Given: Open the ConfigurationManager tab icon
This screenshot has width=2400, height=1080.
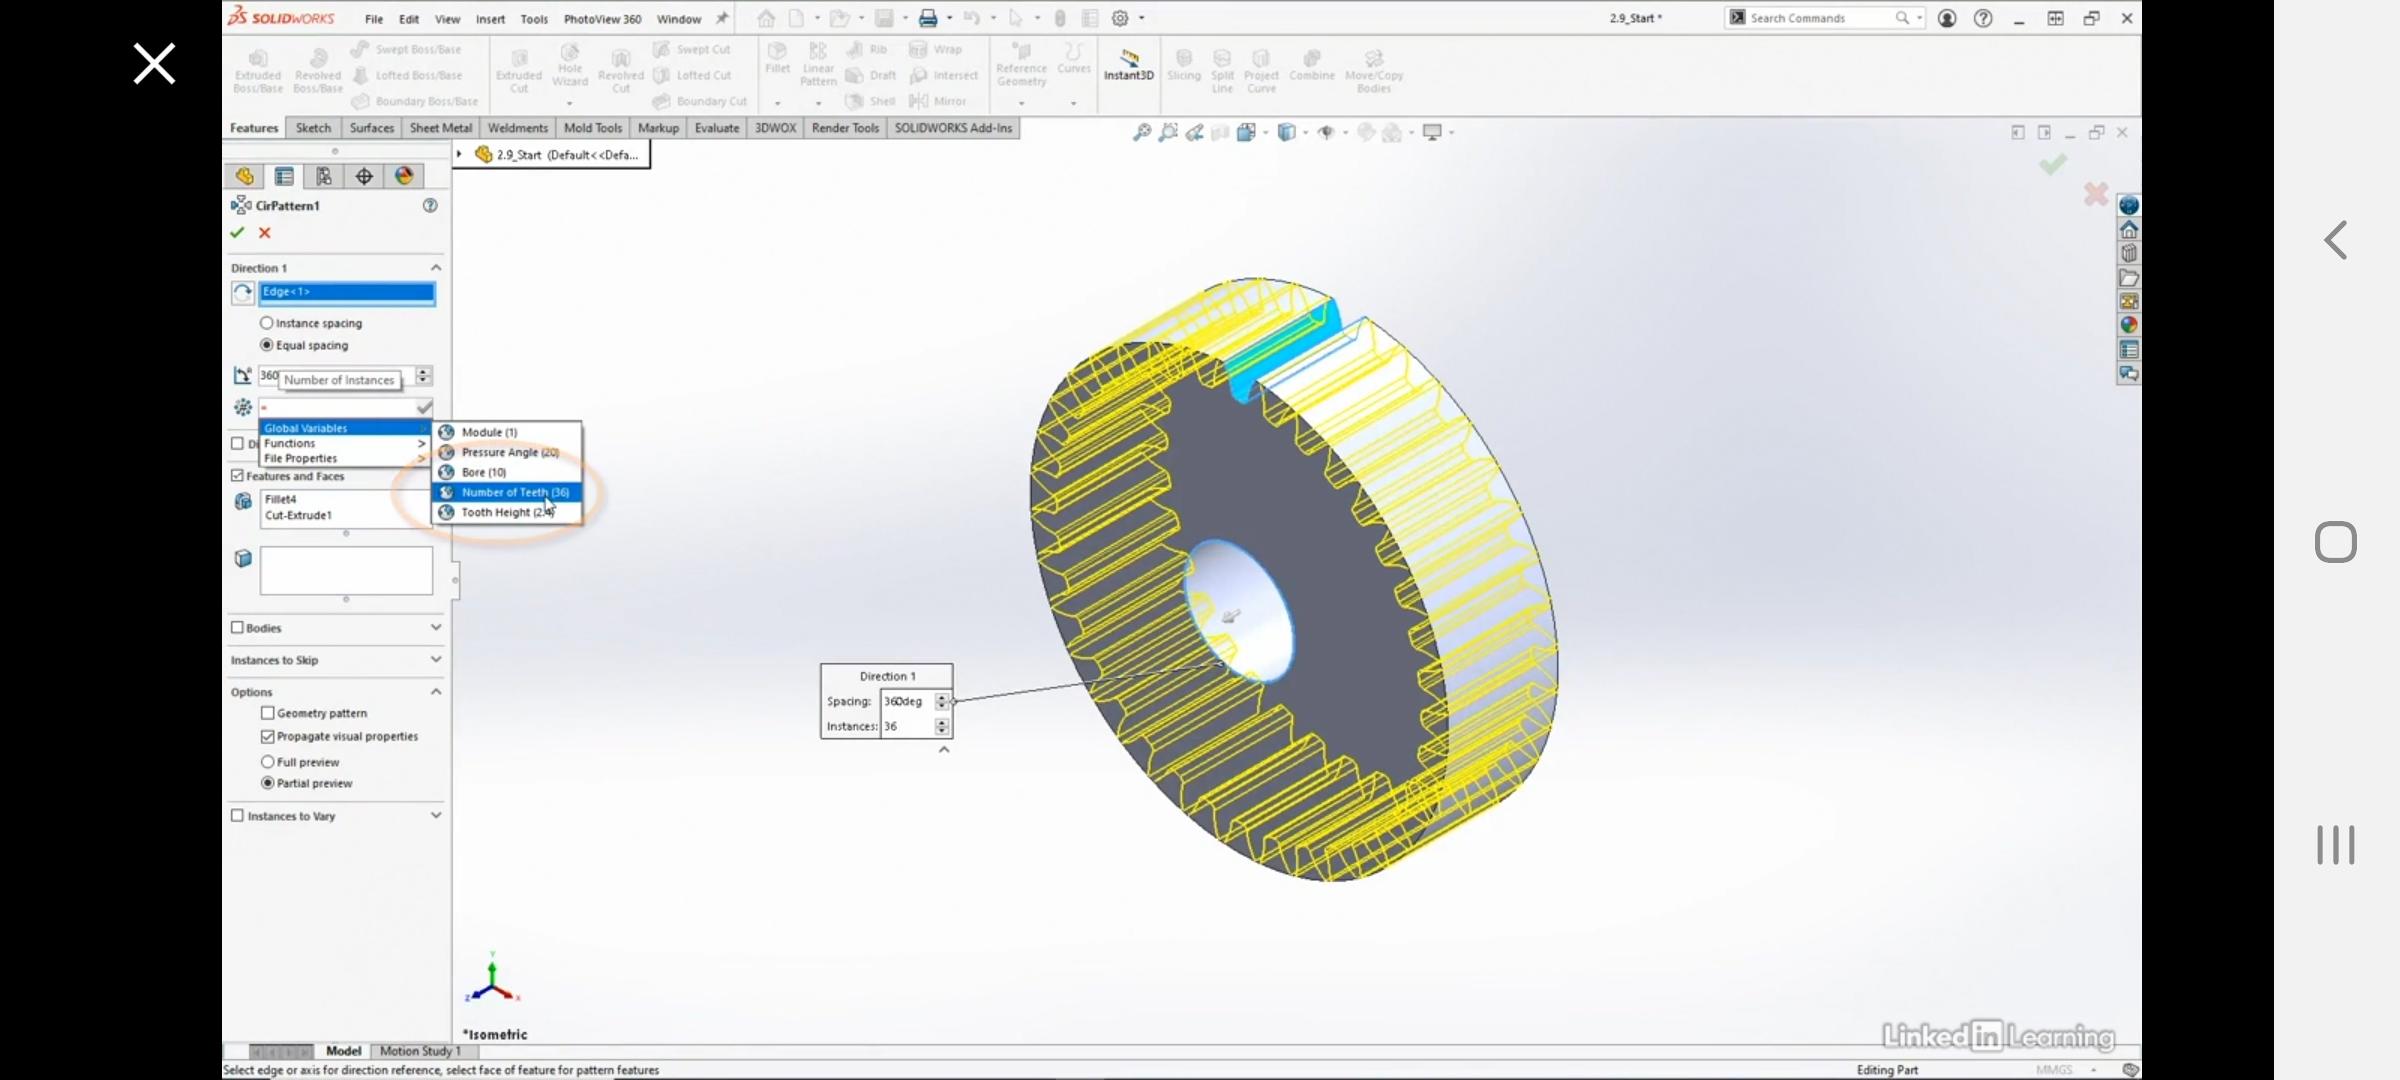Looking at the screenshot, I should (324, 176).
